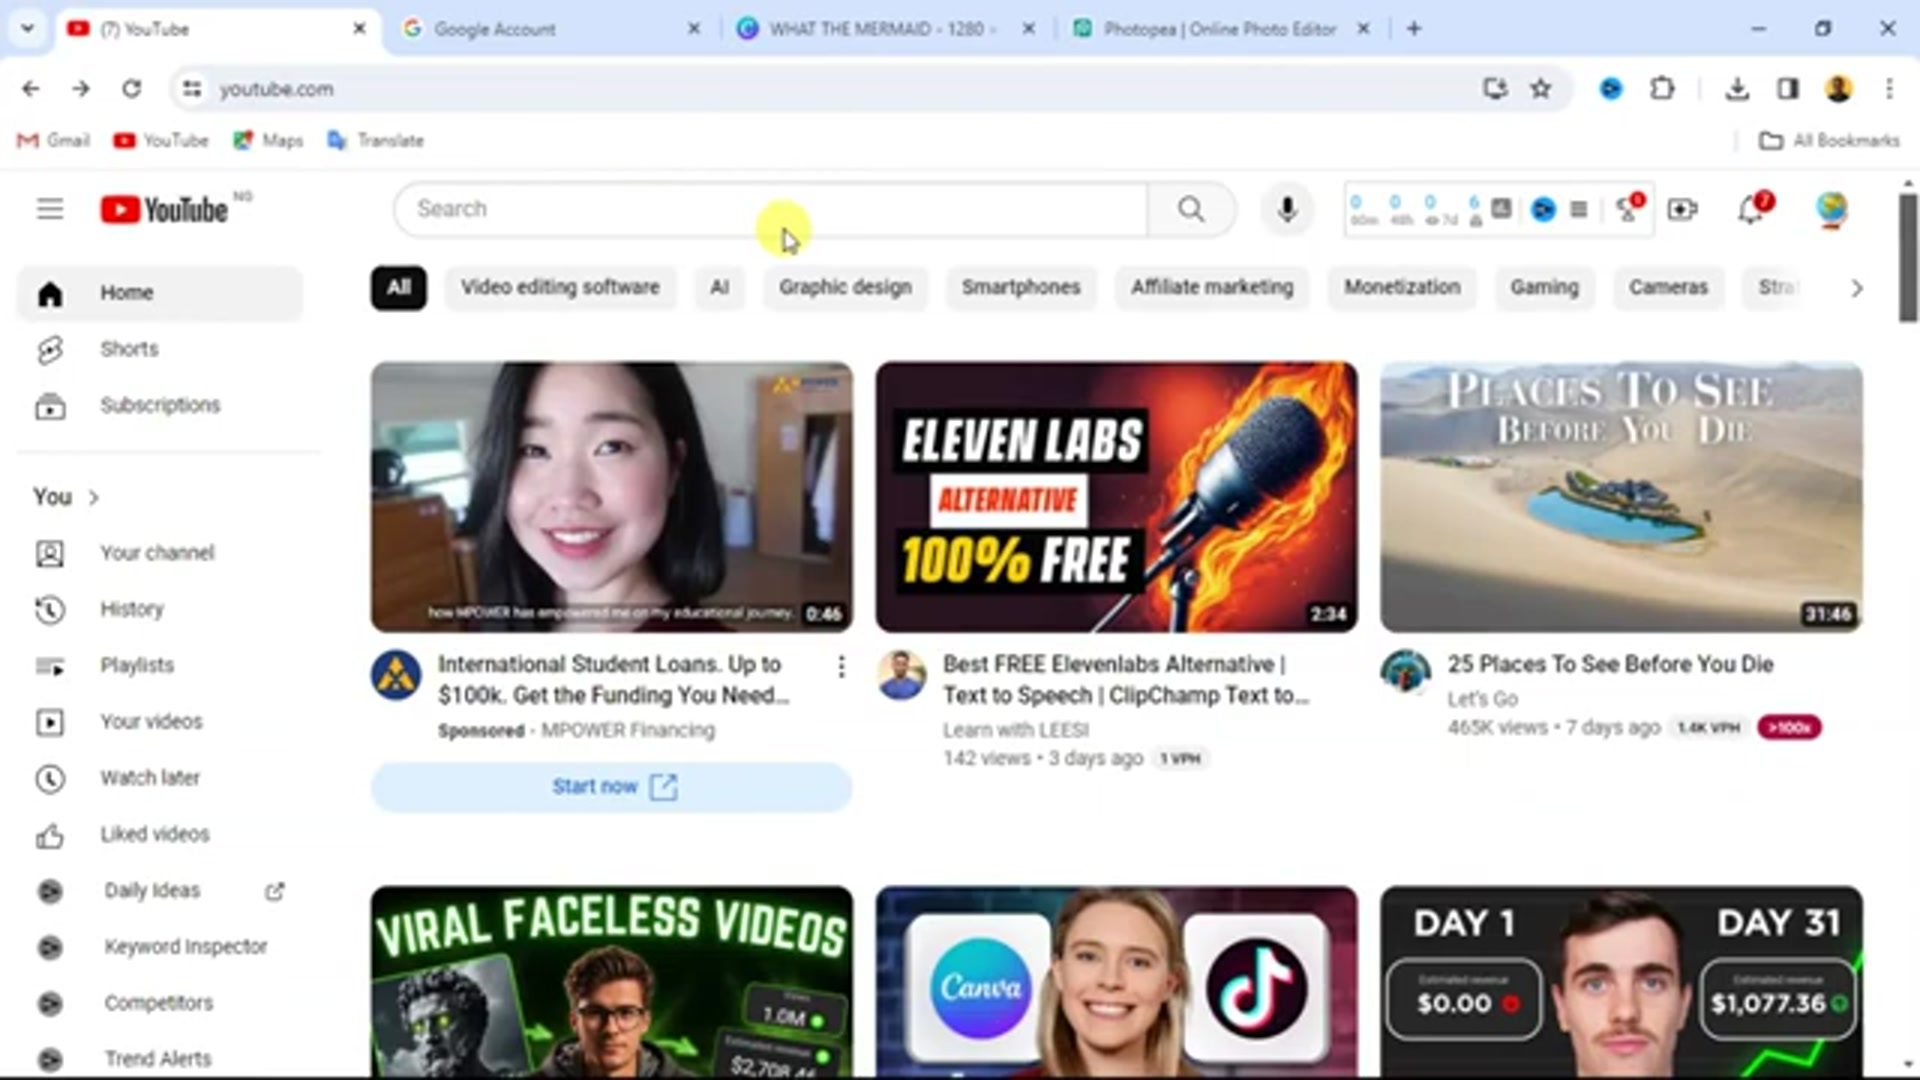Open the globe account avatar menu

[x=1831, y=209]
